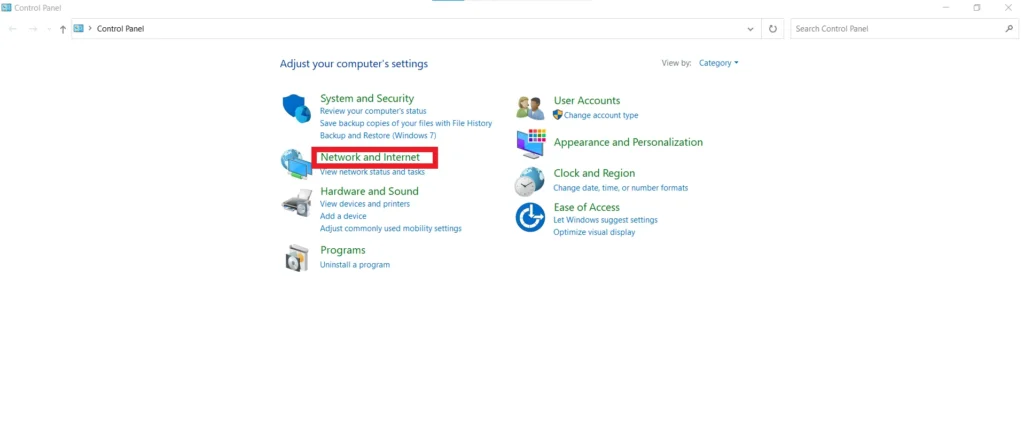Click the search magnifier icon
The height and width of the screenshot is (442, 1024).
[1009, 29]
